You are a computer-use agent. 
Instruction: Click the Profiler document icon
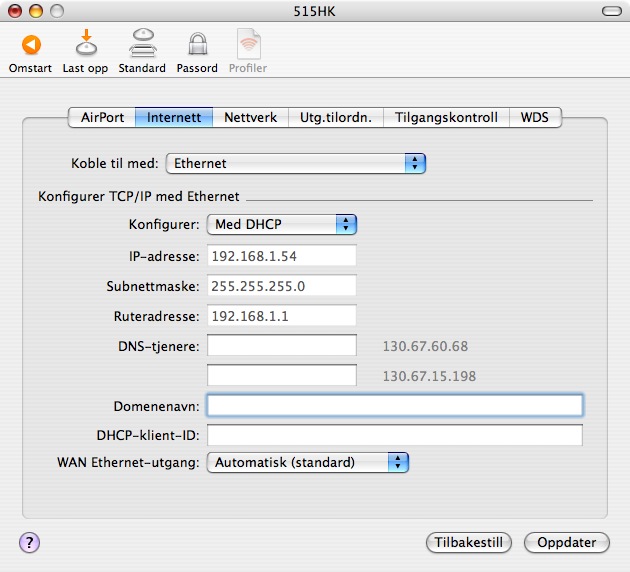249,43
